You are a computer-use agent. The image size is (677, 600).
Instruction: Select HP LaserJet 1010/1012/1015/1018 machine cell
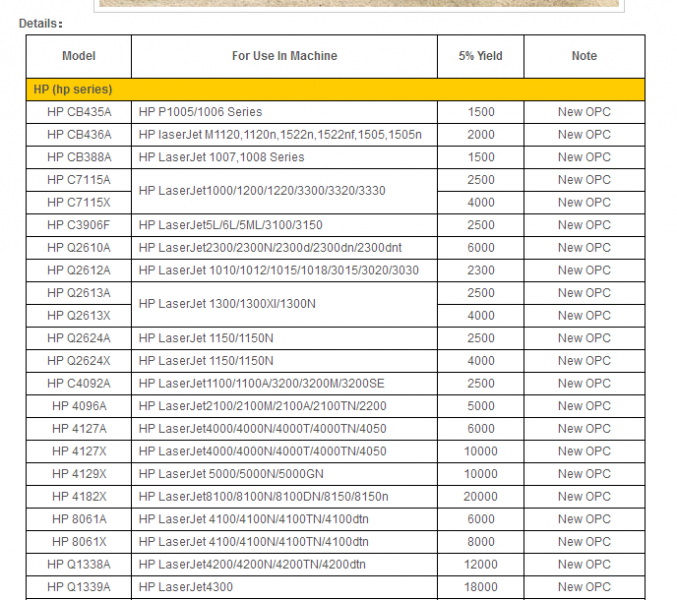284,270
